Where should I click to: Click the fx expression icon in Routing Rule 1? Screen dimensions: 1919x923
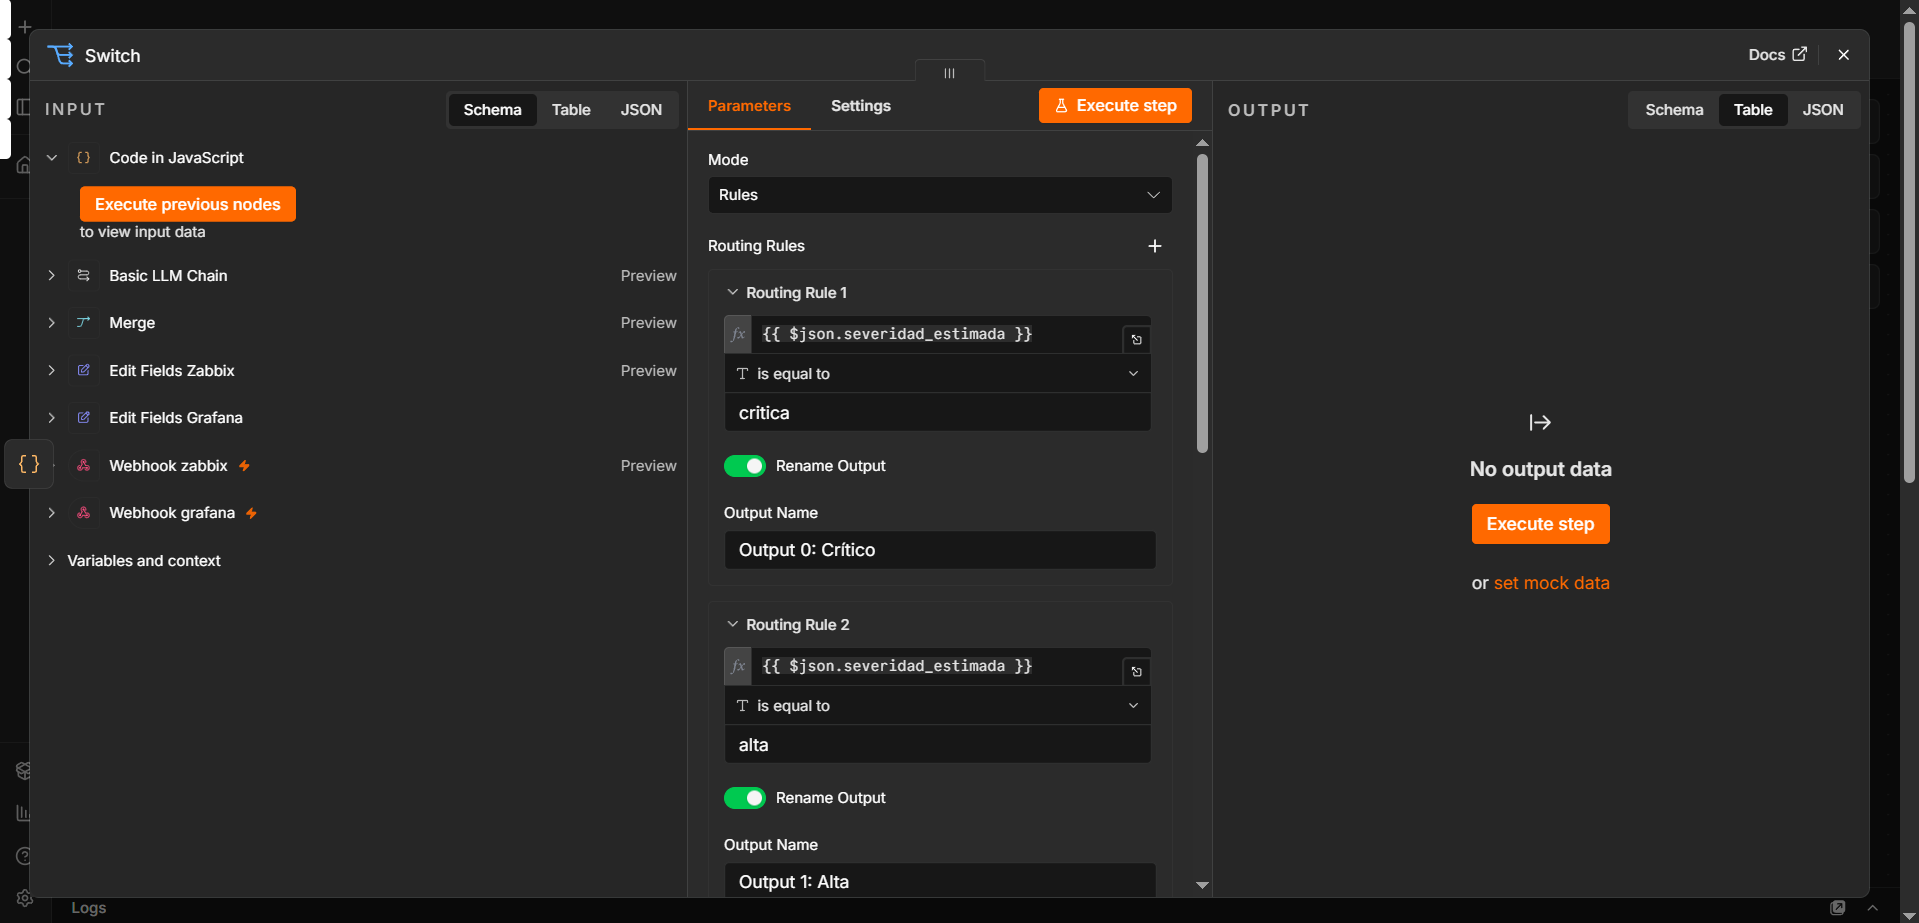(x=738, y=334)
